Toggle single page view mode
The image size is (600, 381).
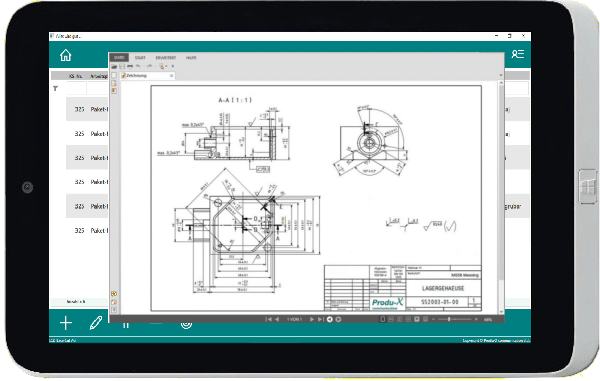(x=382, y=319)
